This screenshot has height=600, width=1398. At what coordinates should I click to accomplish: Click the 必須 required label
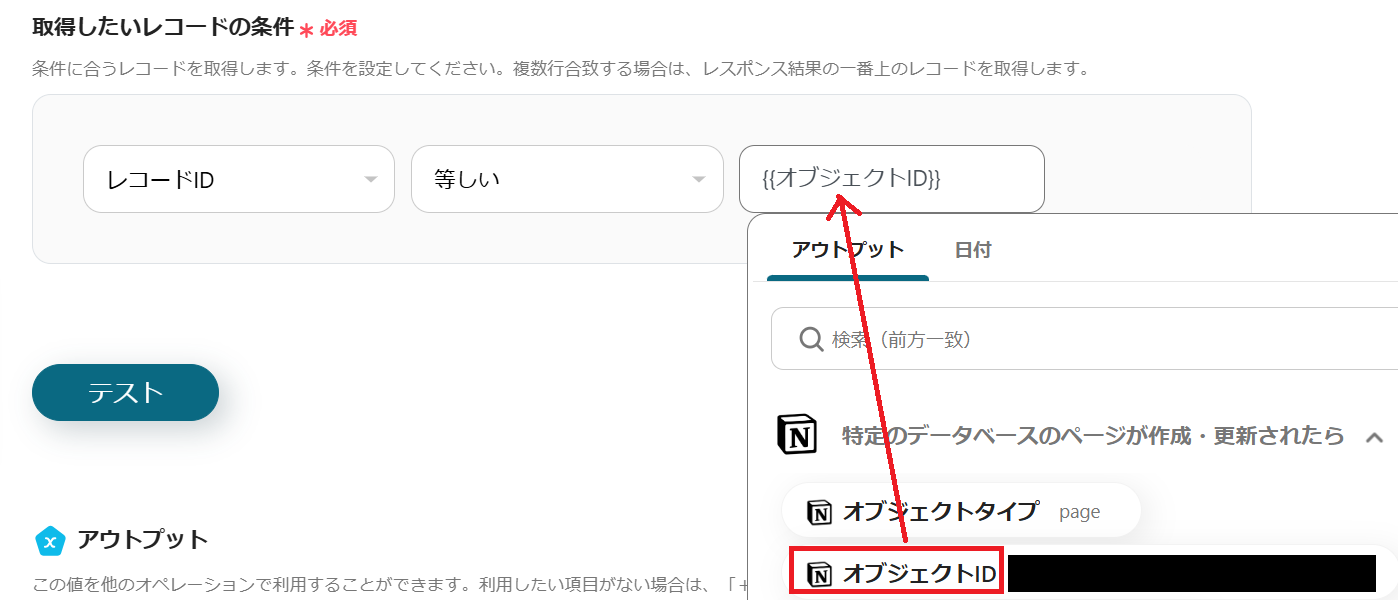(339, 28)
